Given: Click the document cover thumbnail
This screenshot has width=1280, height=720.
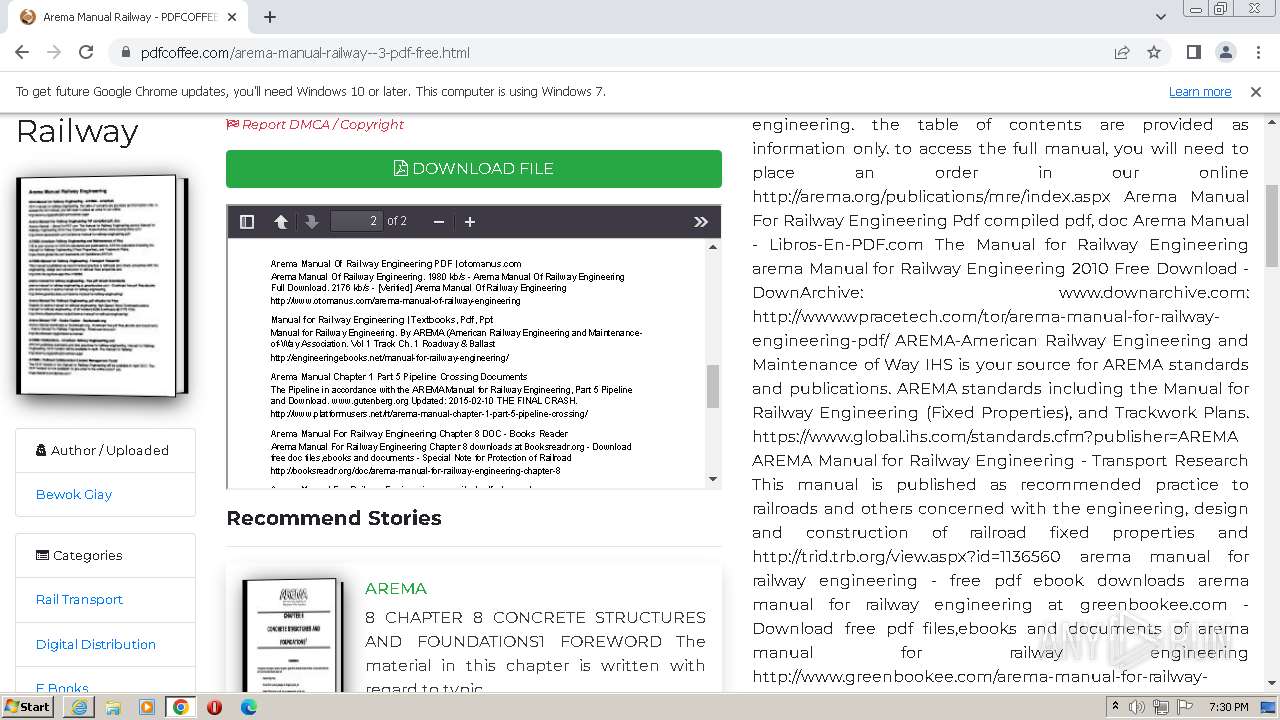Looking at the screenshot, I should click(x=102, y=286).
